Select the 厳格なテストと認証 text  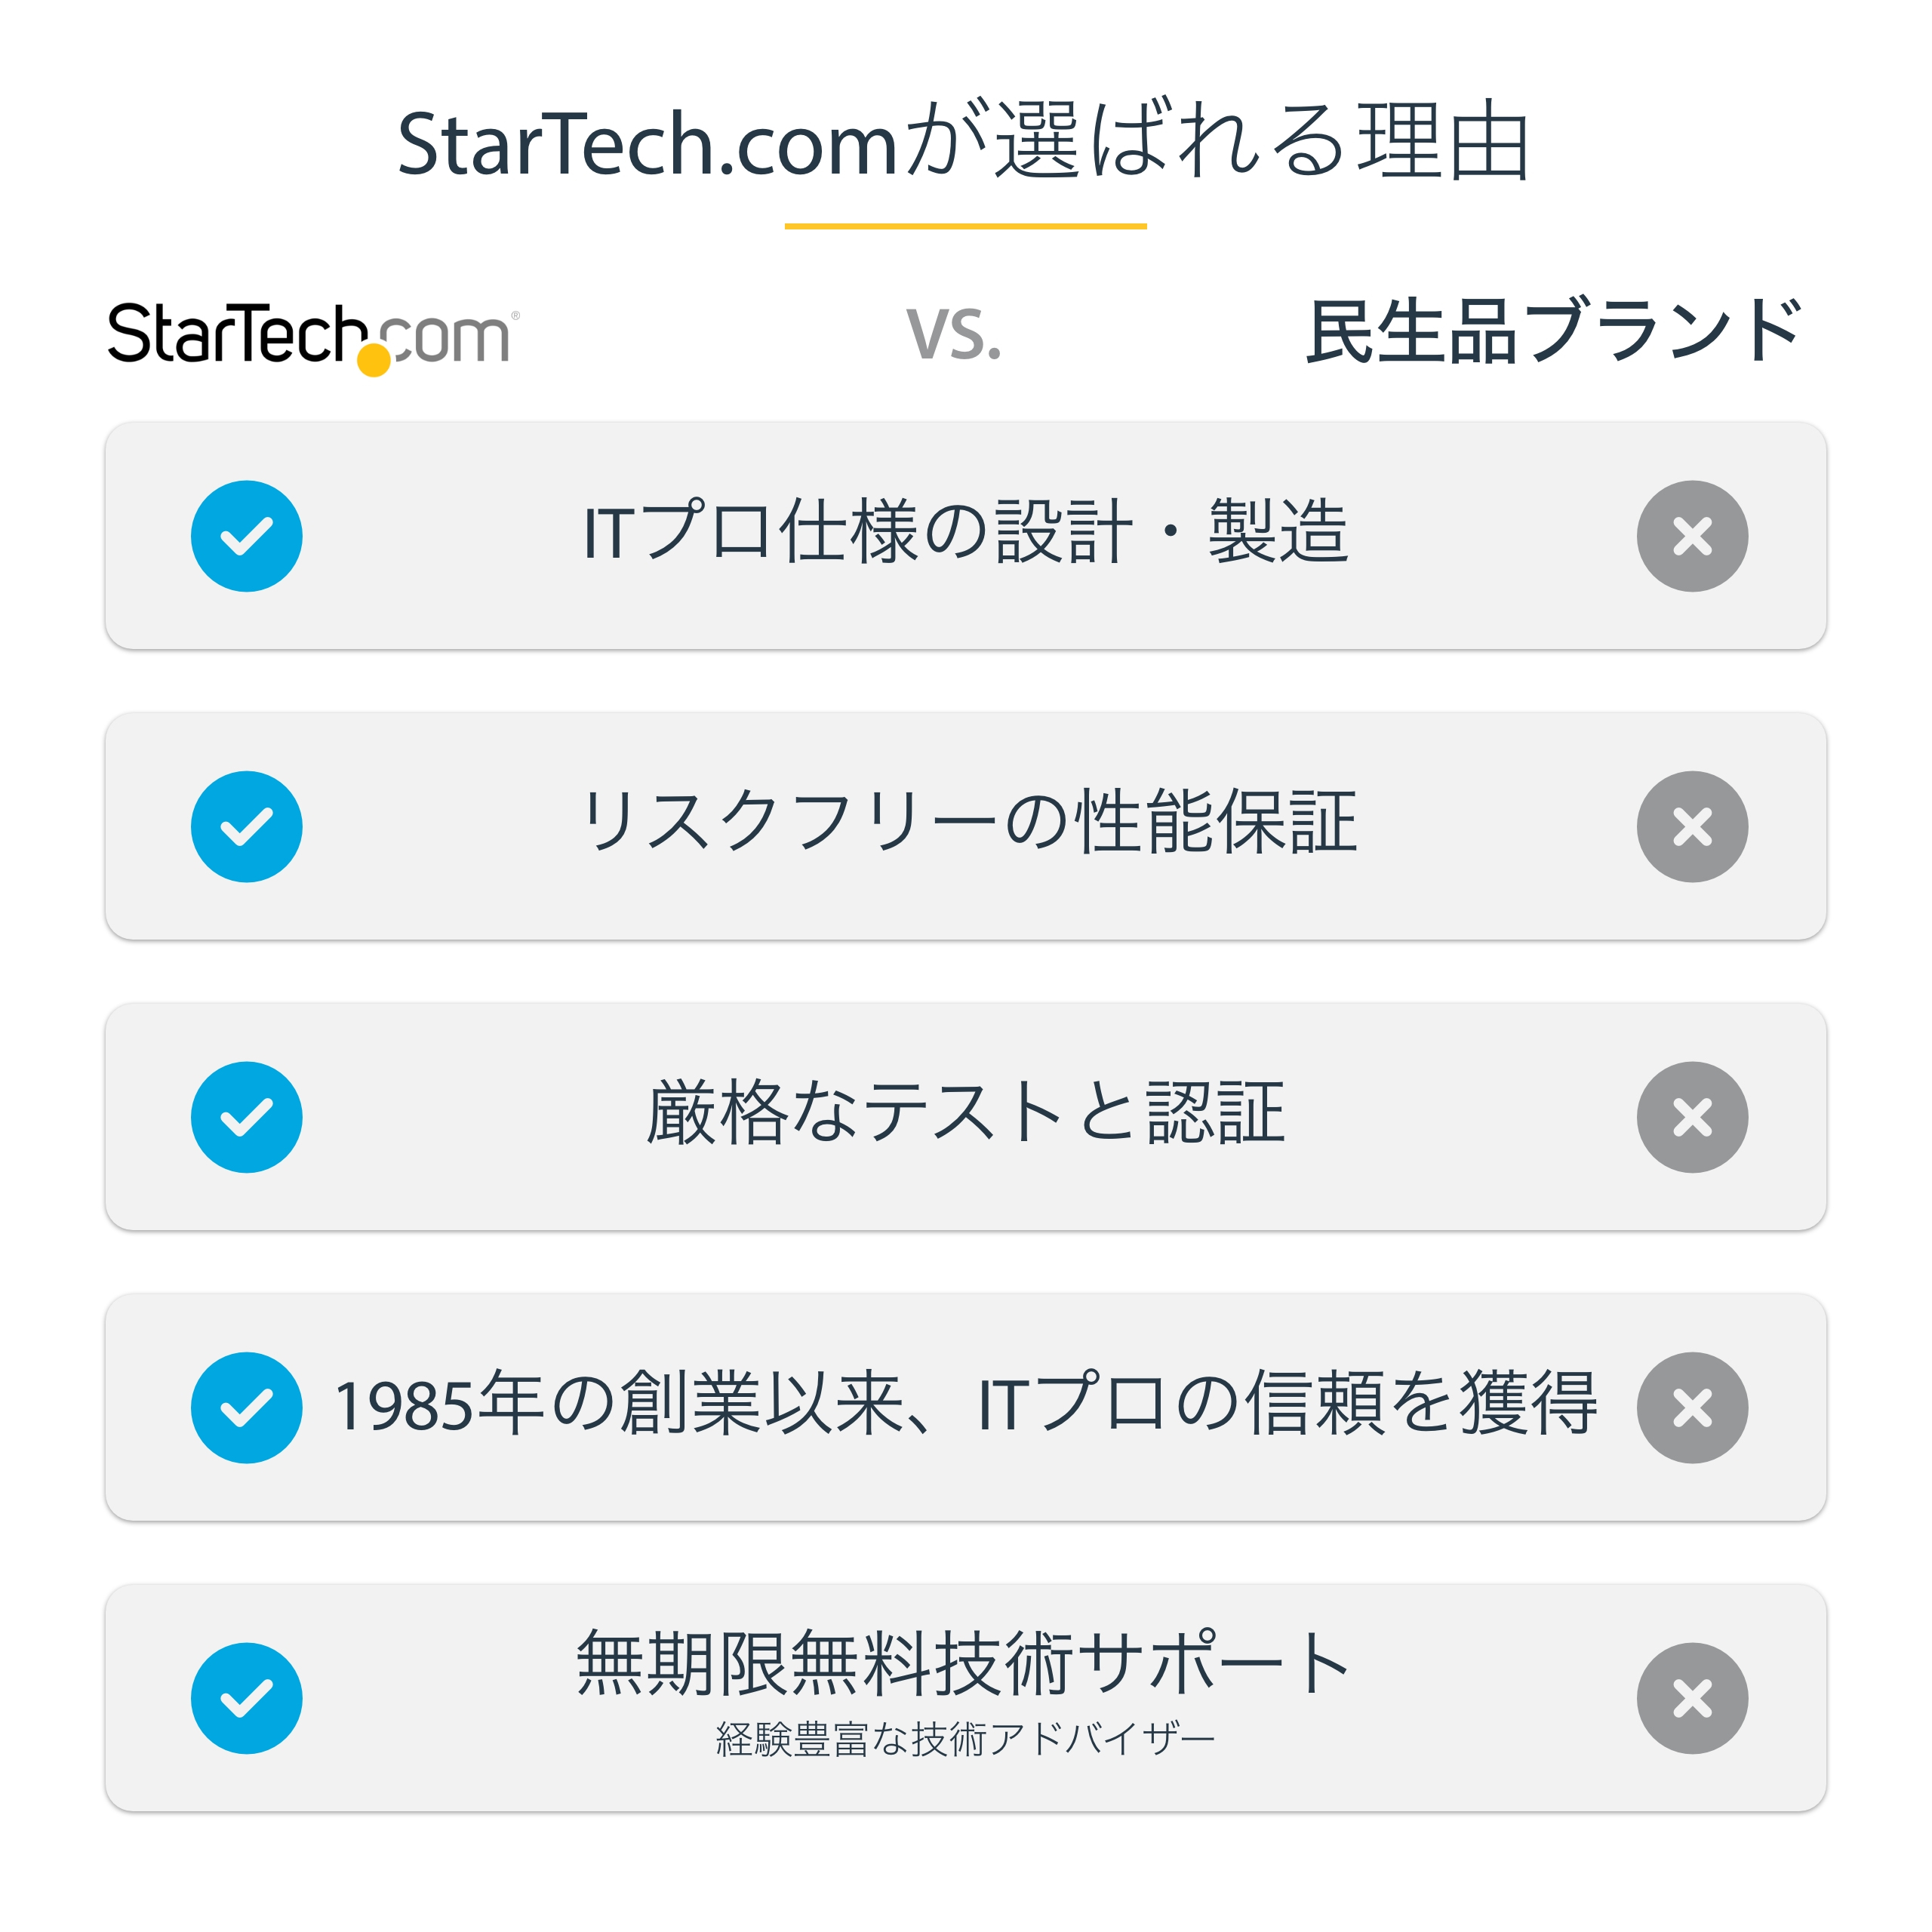(965, 1112)
